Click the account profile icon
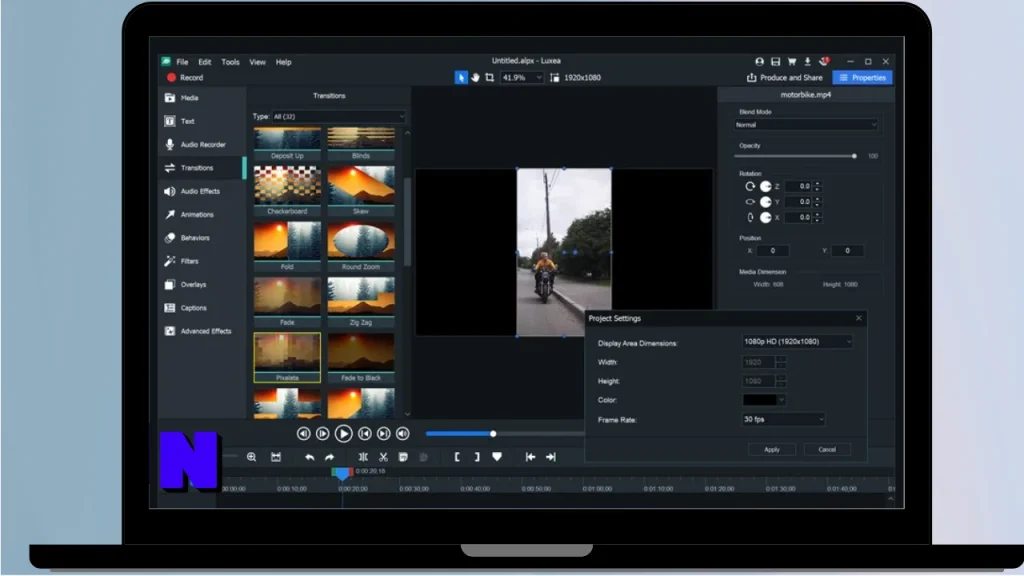The width and height of the screenshot is (1024, 576). coord(760,61)
